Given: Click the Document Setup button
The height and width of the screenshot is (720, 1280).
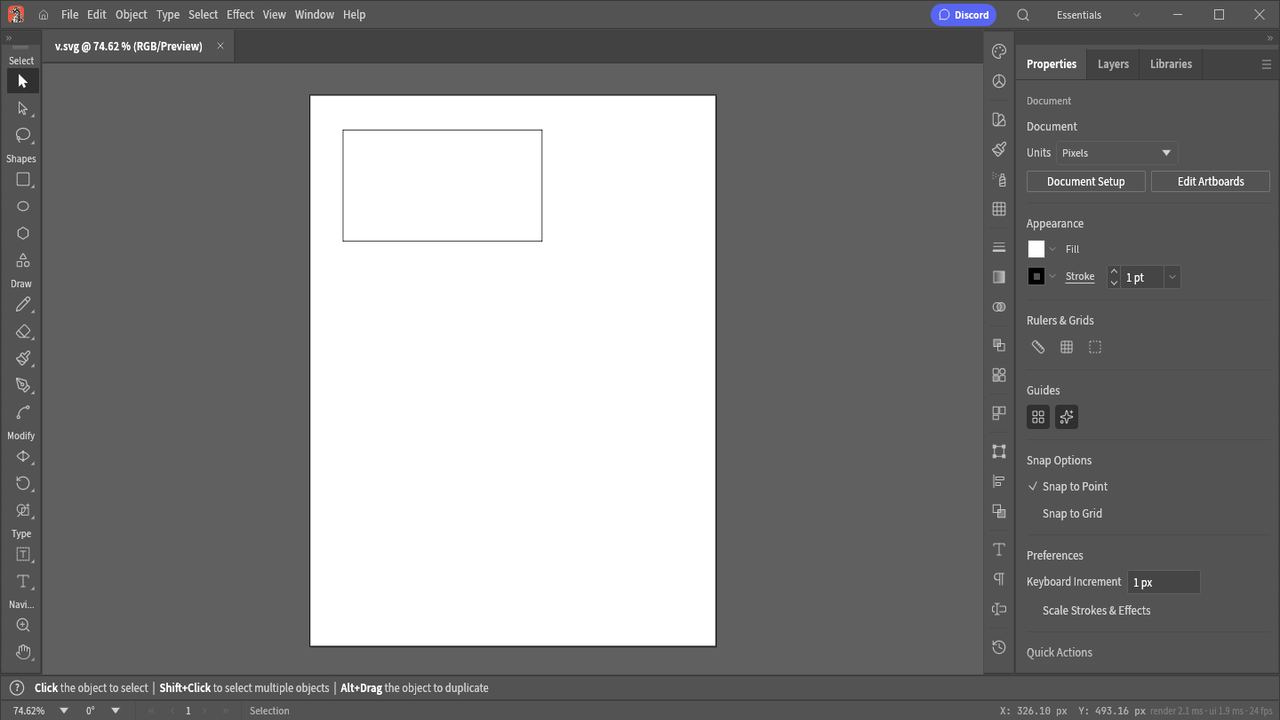Looking at the screenshot, I should (x=1086, y=182).
